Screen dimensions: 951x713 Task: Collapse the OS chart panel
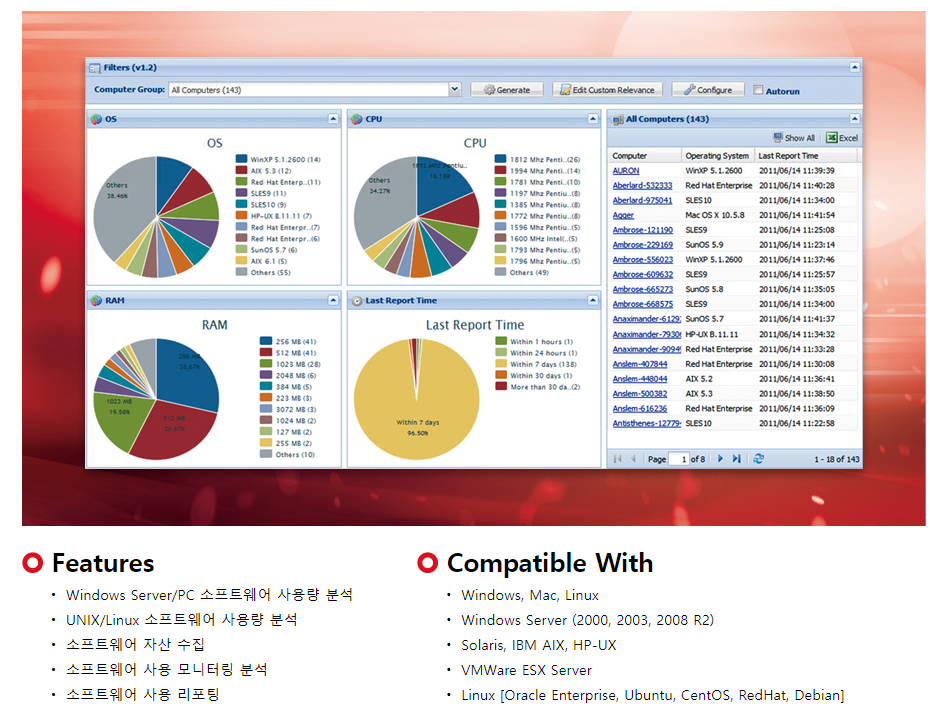(333, 119)
